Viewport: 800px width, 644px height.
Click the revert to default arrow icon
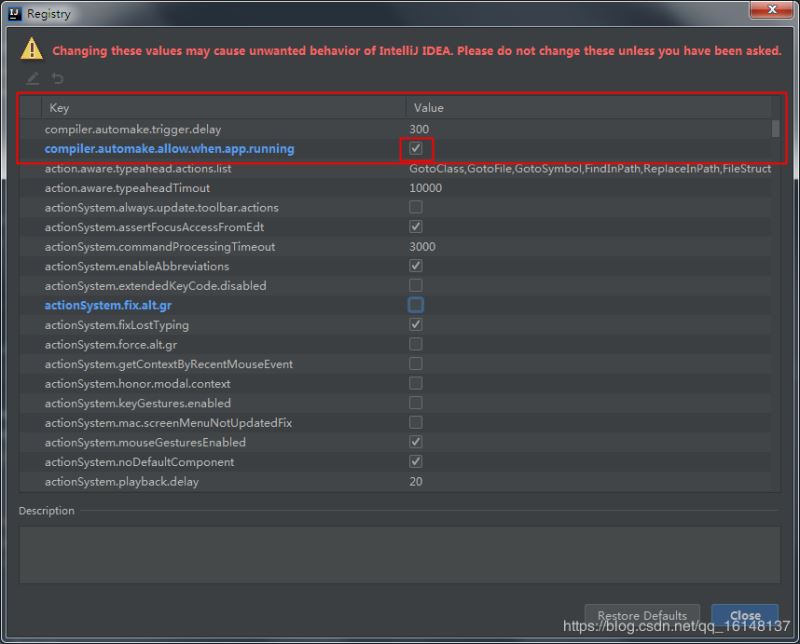(x=57, y=79)
